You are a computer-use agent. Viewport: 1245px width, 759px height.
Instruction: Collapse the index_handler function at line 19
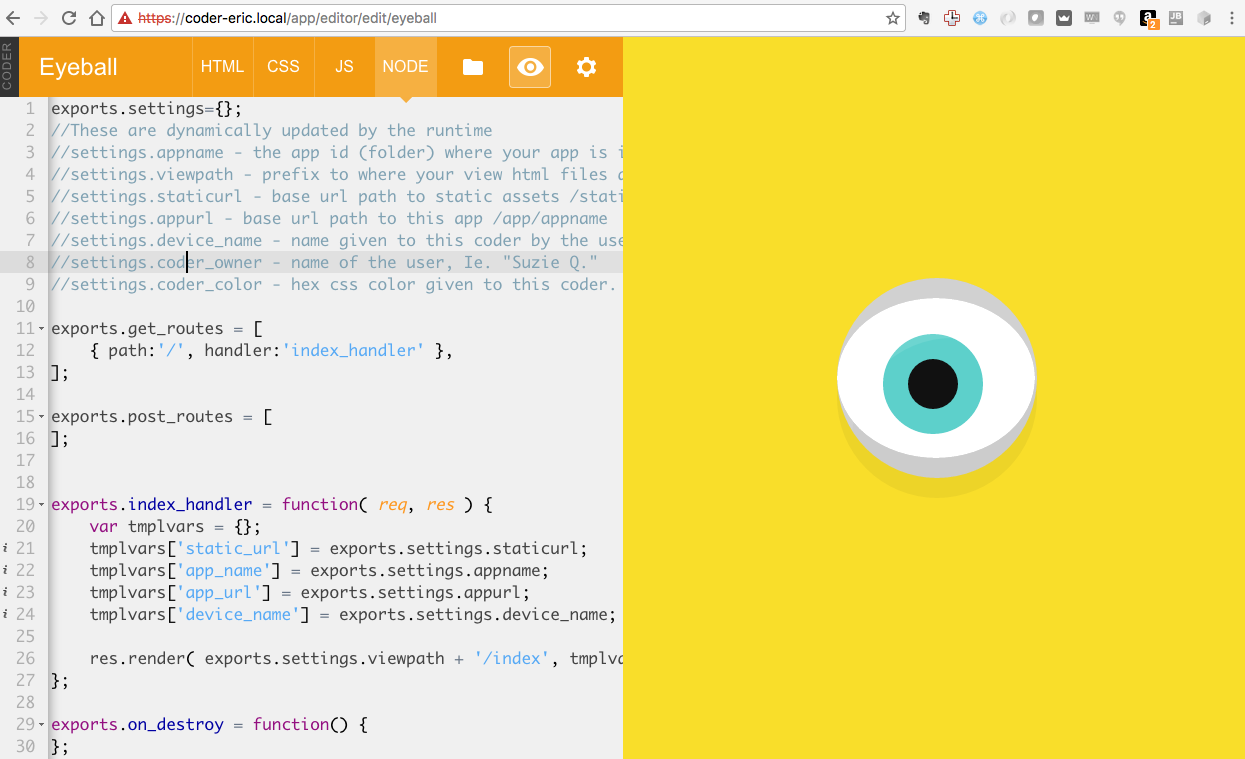coord(42,504)
